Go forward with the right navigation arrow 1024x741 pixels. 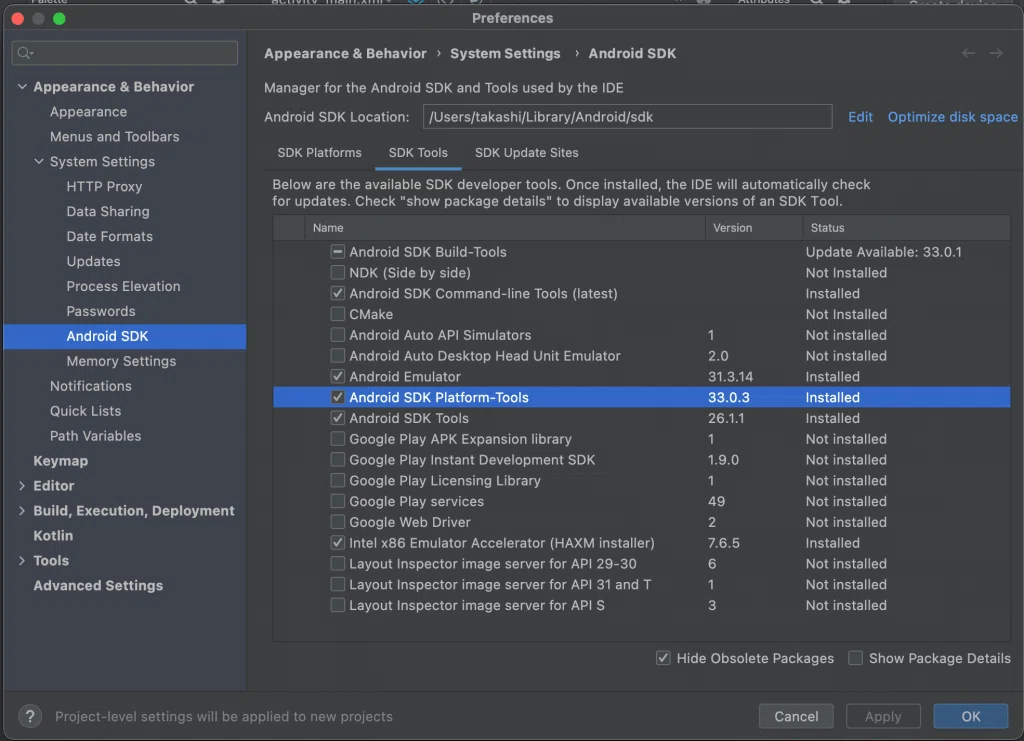[996, 54]
